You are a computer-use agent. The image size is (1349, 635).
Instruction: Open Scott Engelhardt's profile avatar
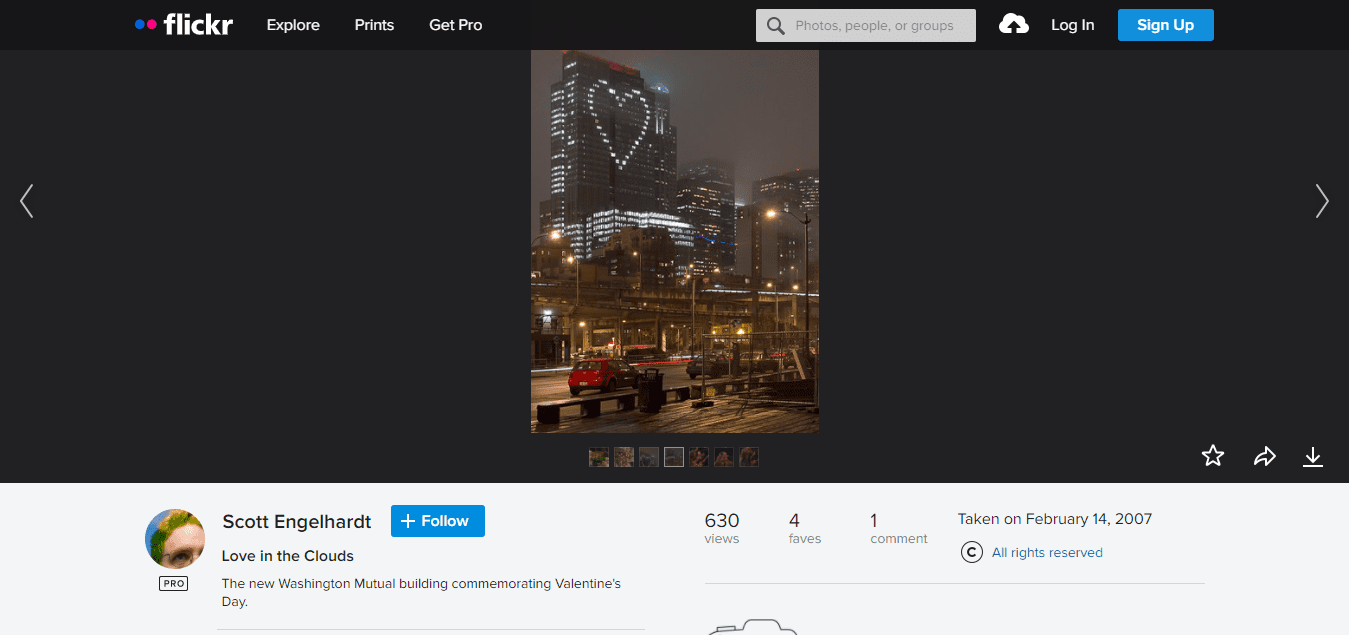tap(175, 539)
